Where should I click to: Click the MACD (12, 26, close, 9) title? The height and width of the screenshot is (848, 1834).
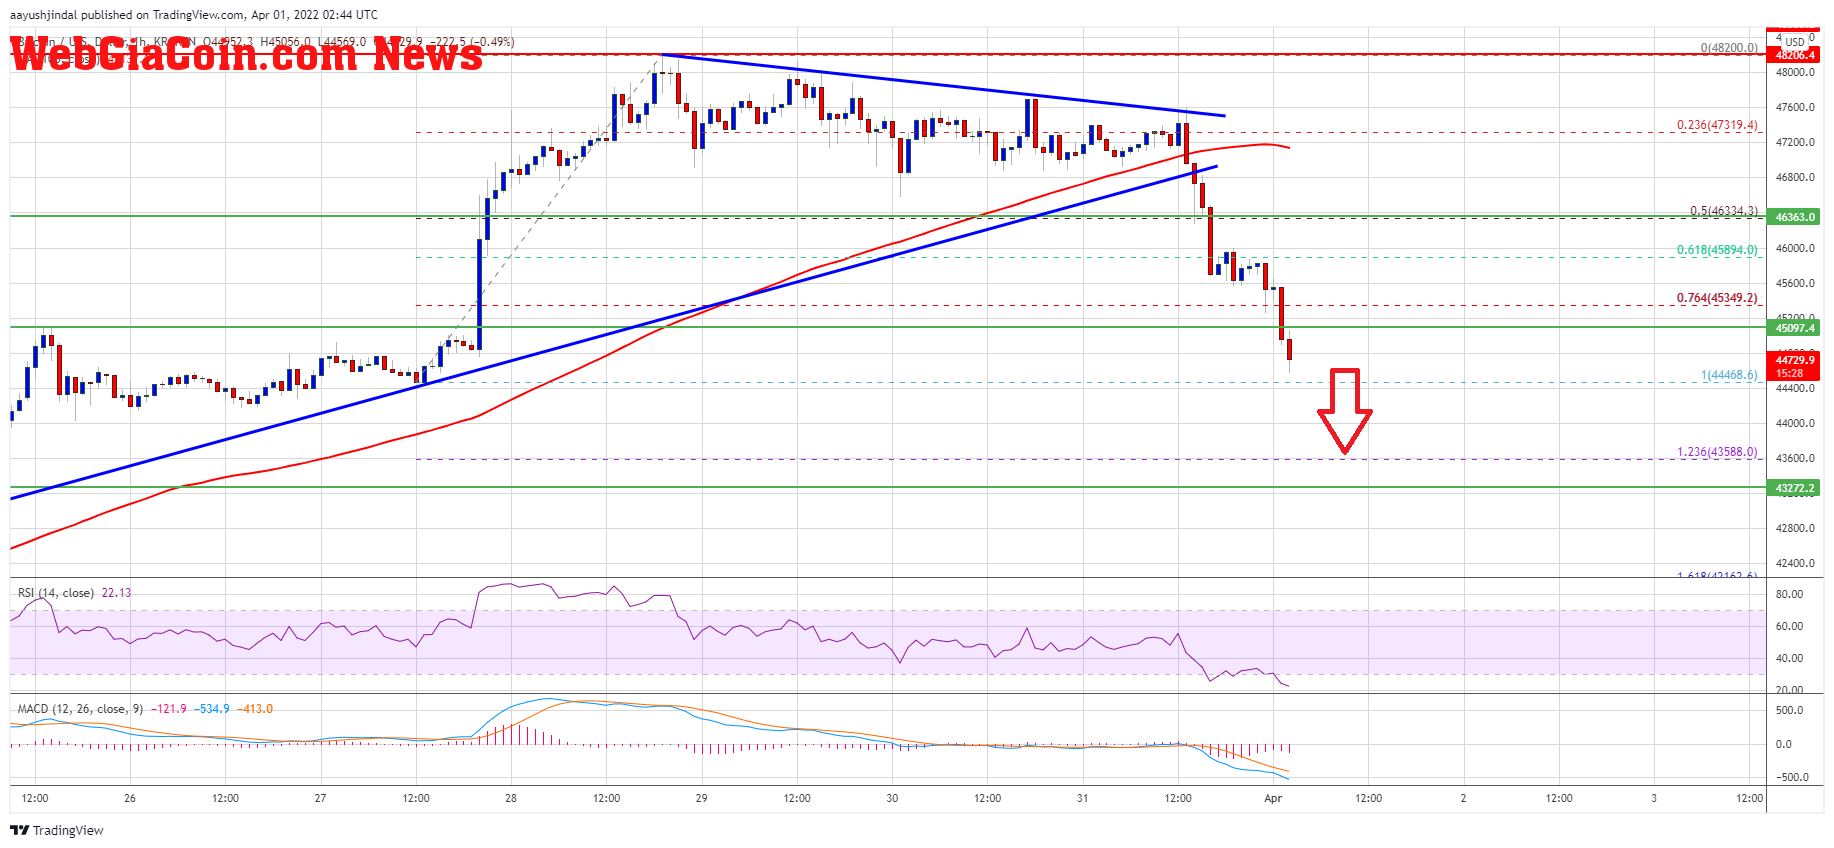[80, 709]
